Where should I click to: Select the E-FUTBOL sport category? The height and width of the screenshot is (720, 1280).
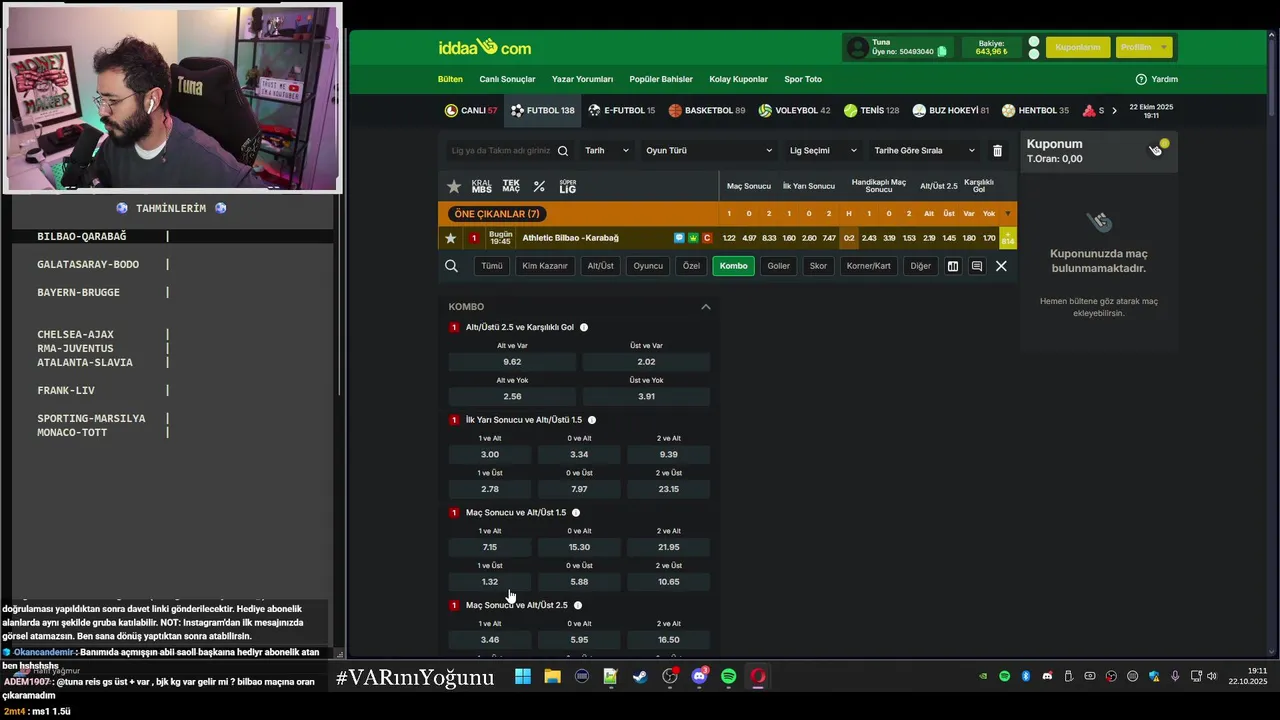pyautogui.click(x=621, y=110)
